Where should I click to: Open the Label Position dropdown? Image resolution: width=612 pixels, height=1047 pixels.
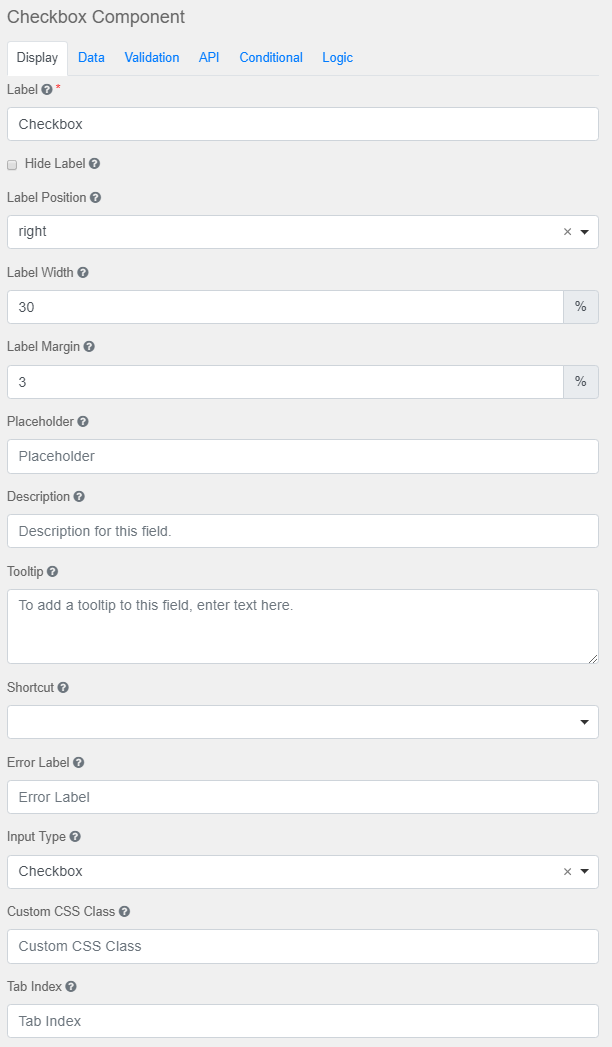pos(584,231)
